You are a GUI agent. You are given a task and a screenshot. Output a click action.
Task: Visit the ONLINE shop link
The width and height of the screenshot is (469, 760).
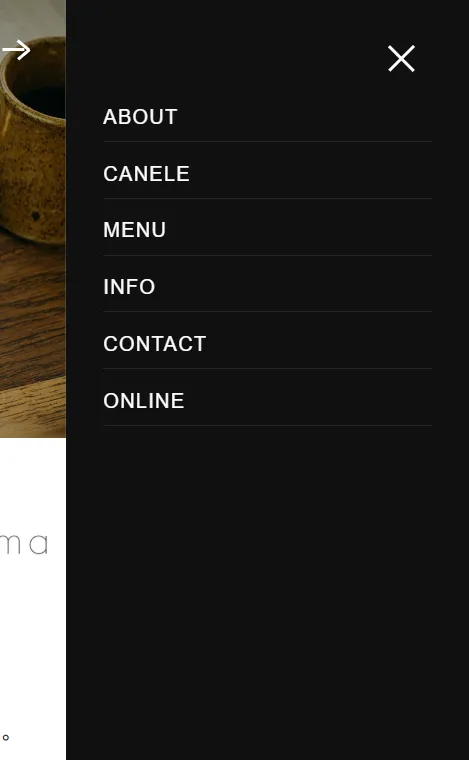[143, 400]
